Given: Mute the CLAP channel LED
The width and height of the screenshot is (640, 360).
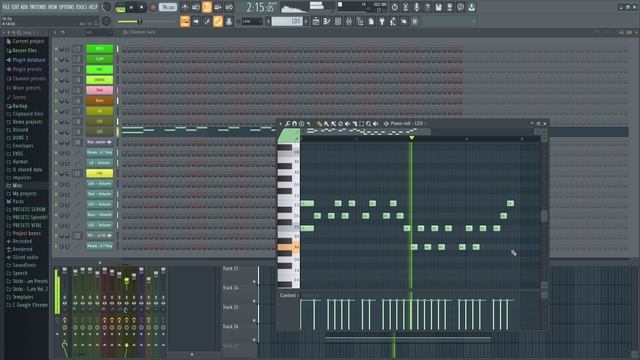Looking at the screenshot, I should point(56,59).
